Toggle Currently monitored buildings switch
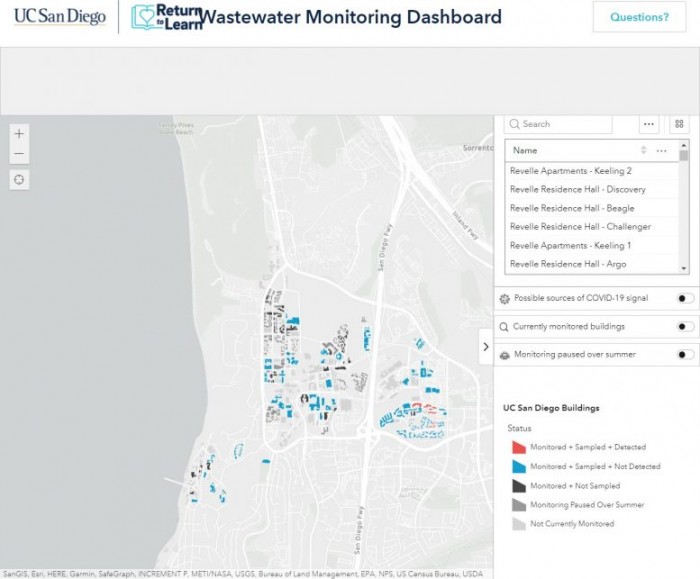700x579 pixels. 685,326
